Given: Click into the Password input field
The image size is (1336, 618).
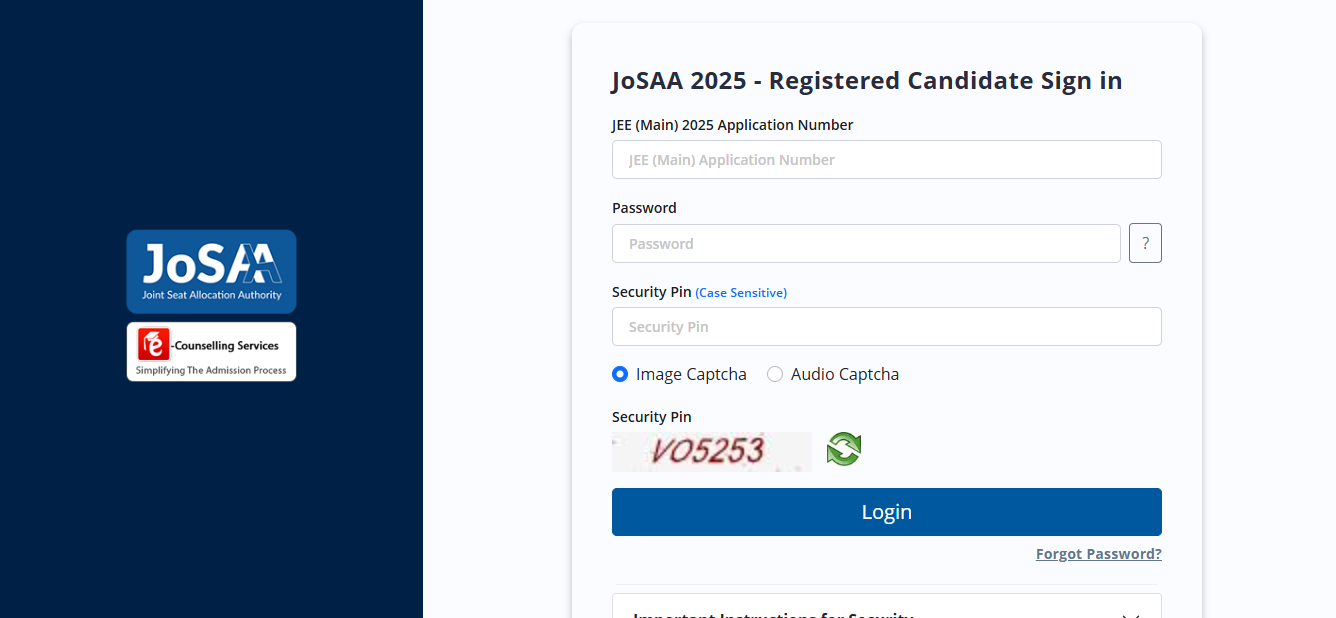Looking at the screenshot, I should pyautogui.click(x=865, y=244).
